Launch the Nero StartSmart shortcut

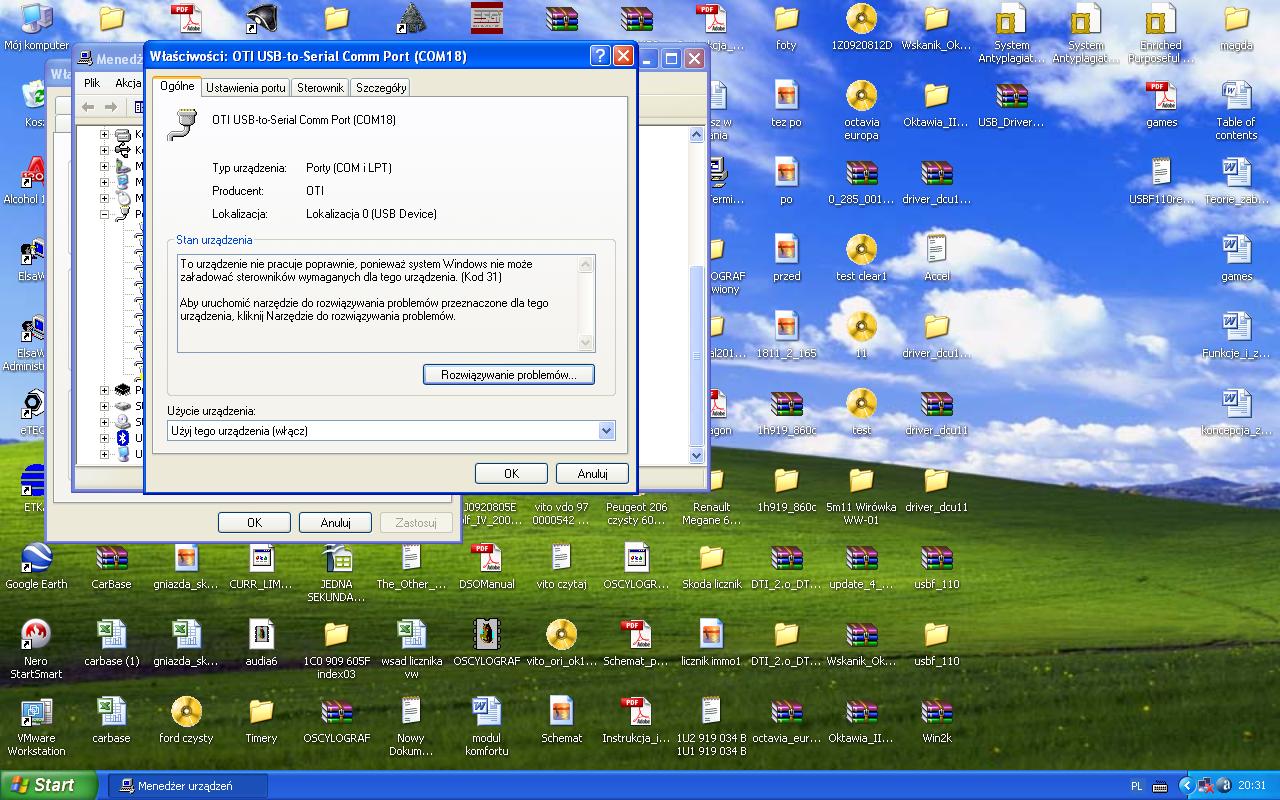(x=36, y=648)
